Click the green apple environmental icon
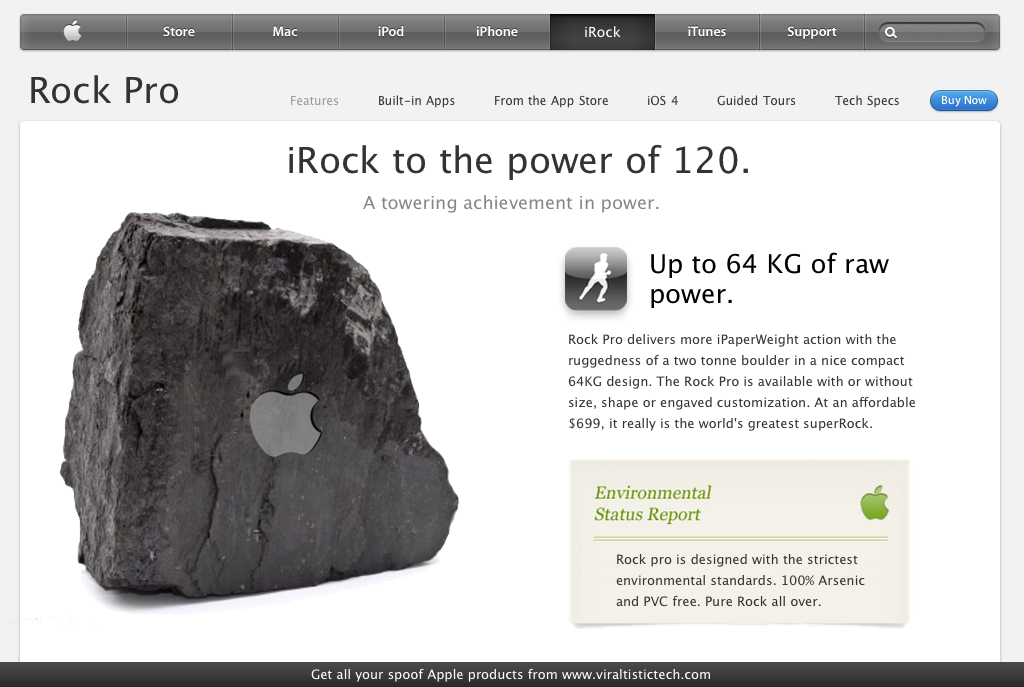Image resolution: width=1024 pixels, height=687 pixels. (874, 503)
